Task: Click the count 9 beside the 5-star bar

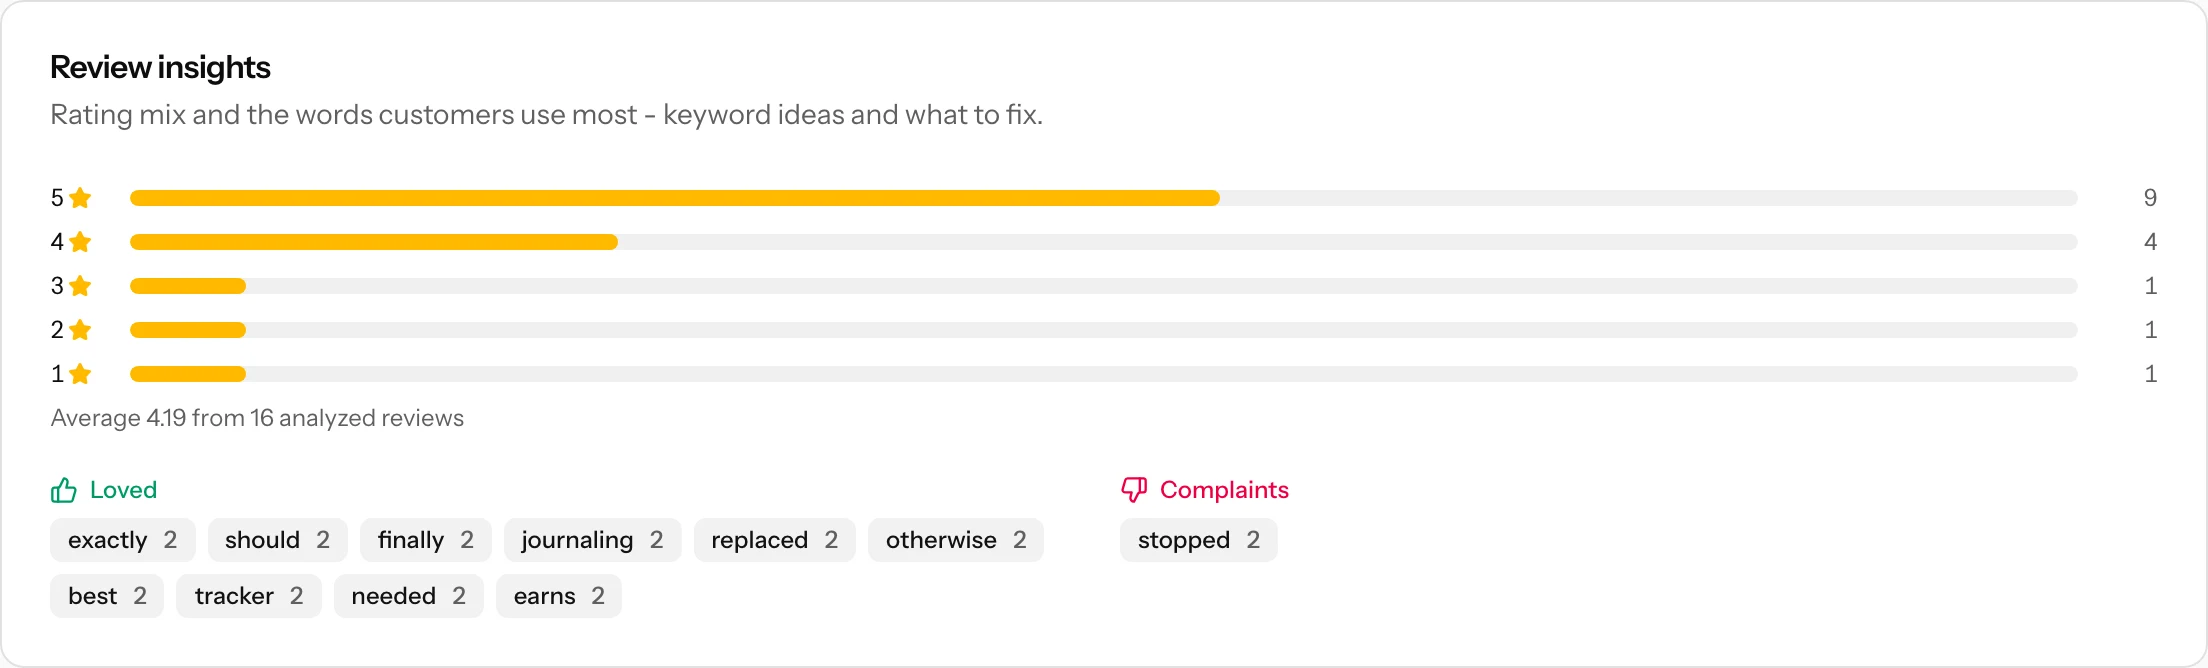Action: tap(2150, 198)
